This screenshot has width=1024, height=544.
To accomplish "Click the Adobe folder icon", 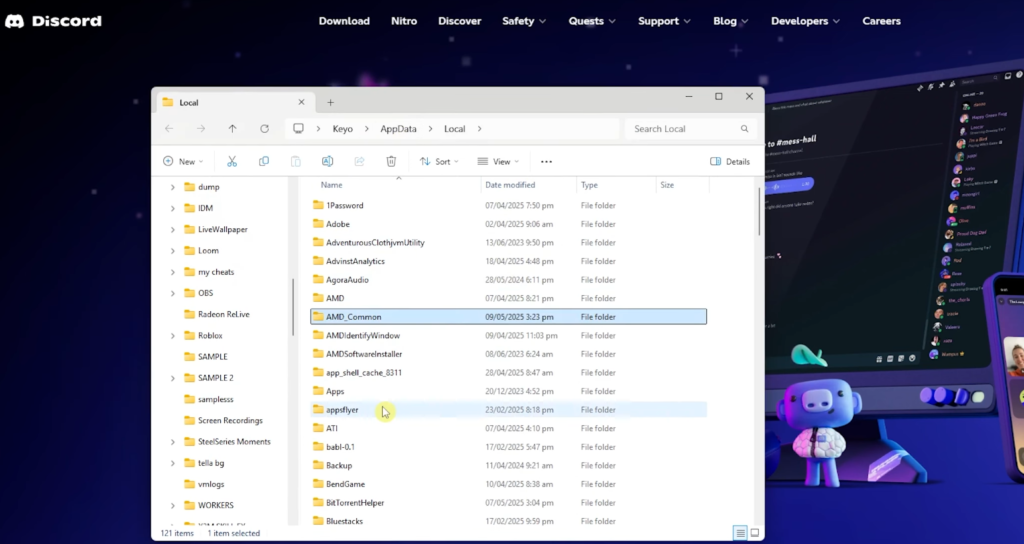I will click(318, 224).
